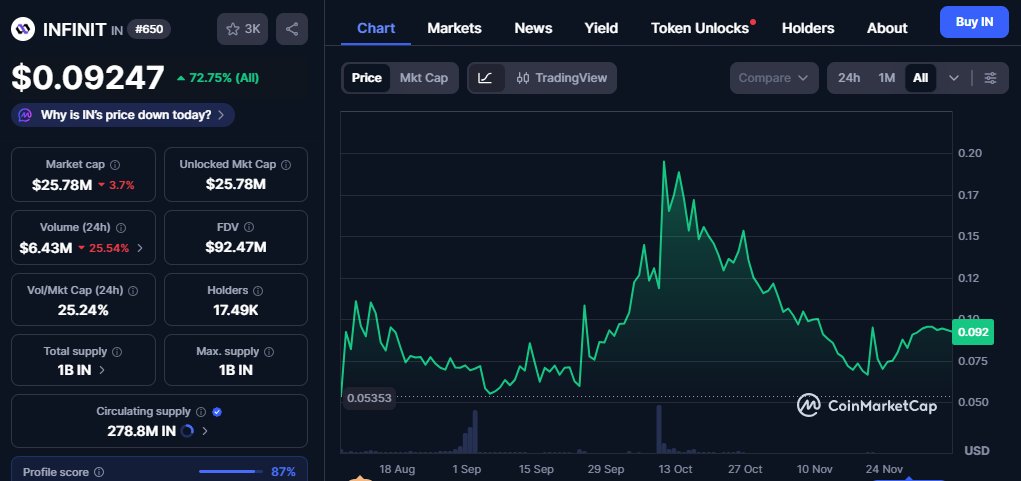The width and height of the screenshot is (1021, 481).
Task: Click the INFINIT coin logo
Action: pos(23,29)
